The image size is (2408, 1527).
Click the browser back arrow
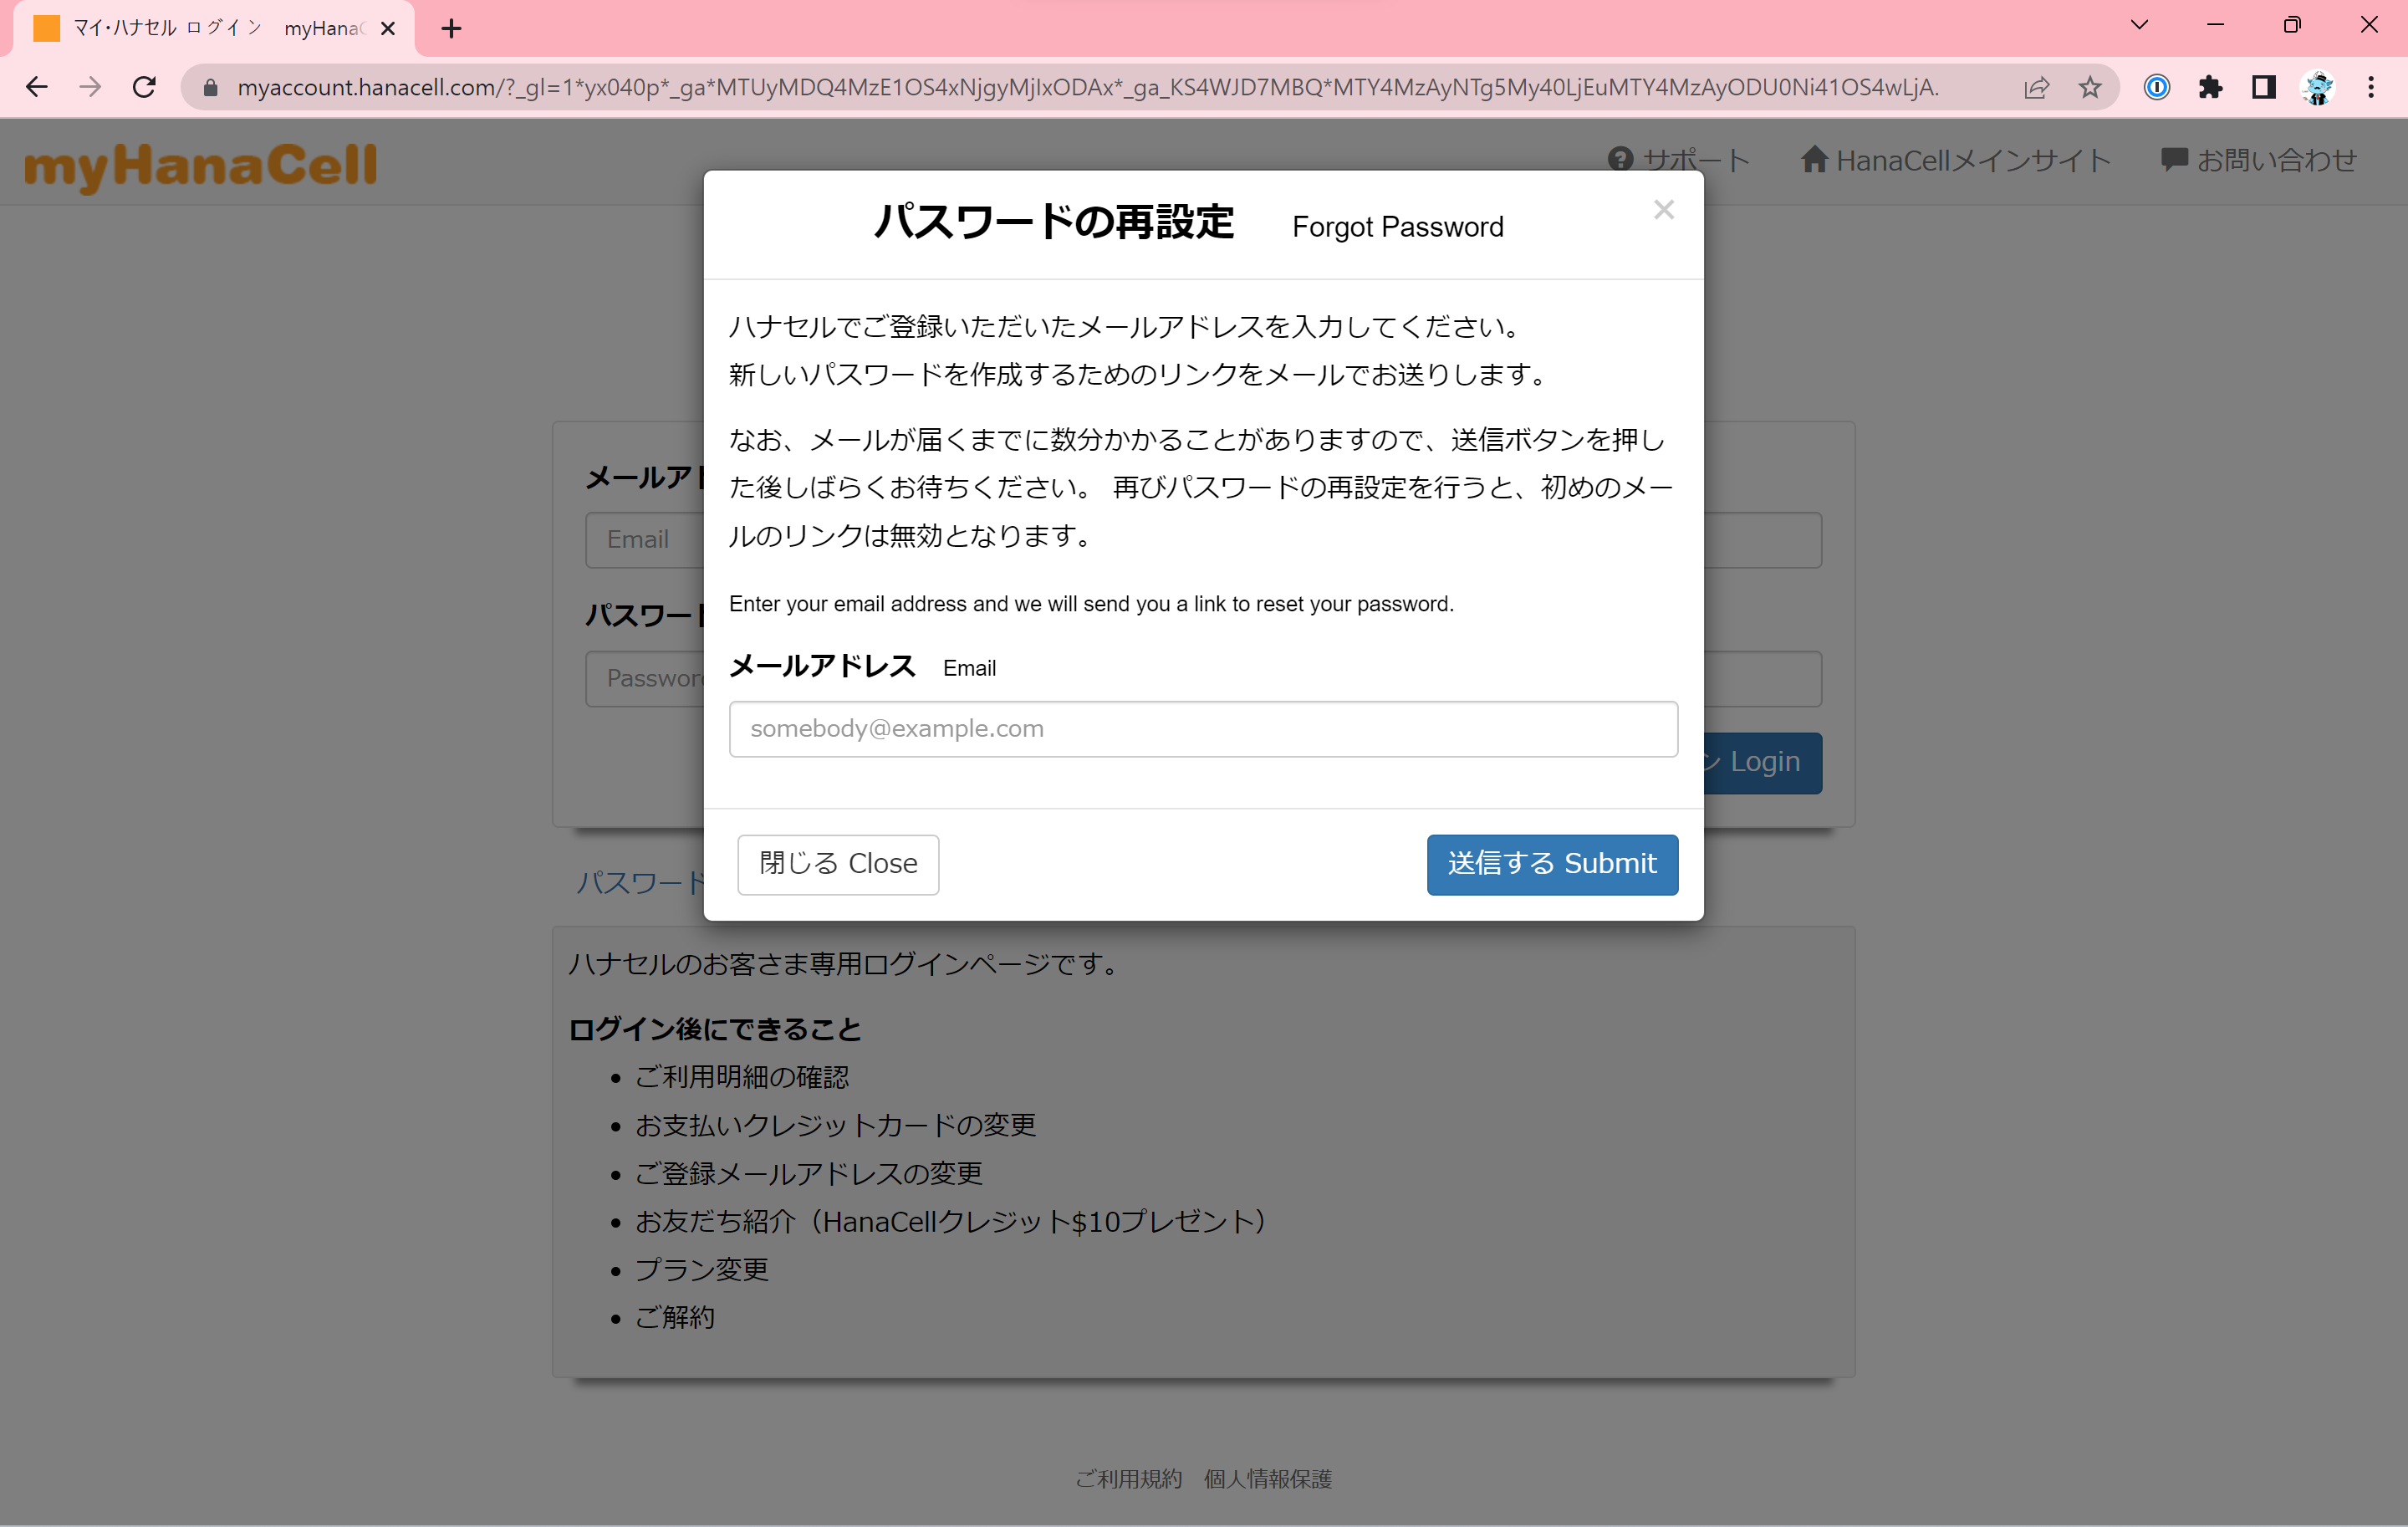(x=37, y=87)
